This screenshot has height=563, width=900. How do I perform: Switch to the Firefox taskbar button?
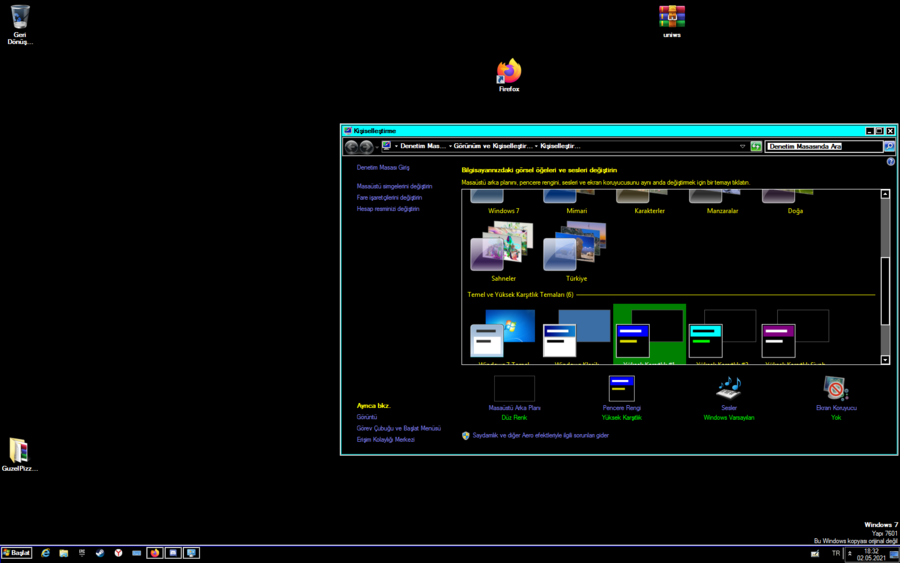pyautogui.click(x=154, y=553)
